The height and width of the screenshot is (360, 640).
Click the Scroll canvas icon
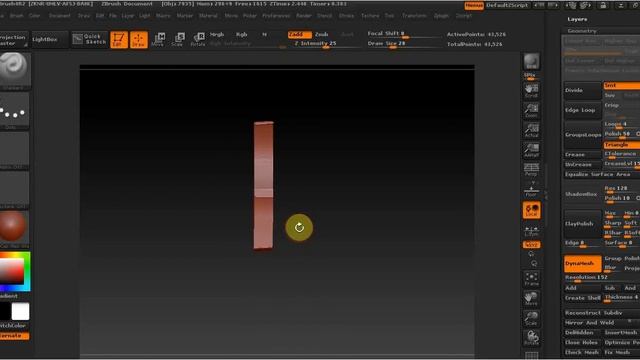click(531, 91)
